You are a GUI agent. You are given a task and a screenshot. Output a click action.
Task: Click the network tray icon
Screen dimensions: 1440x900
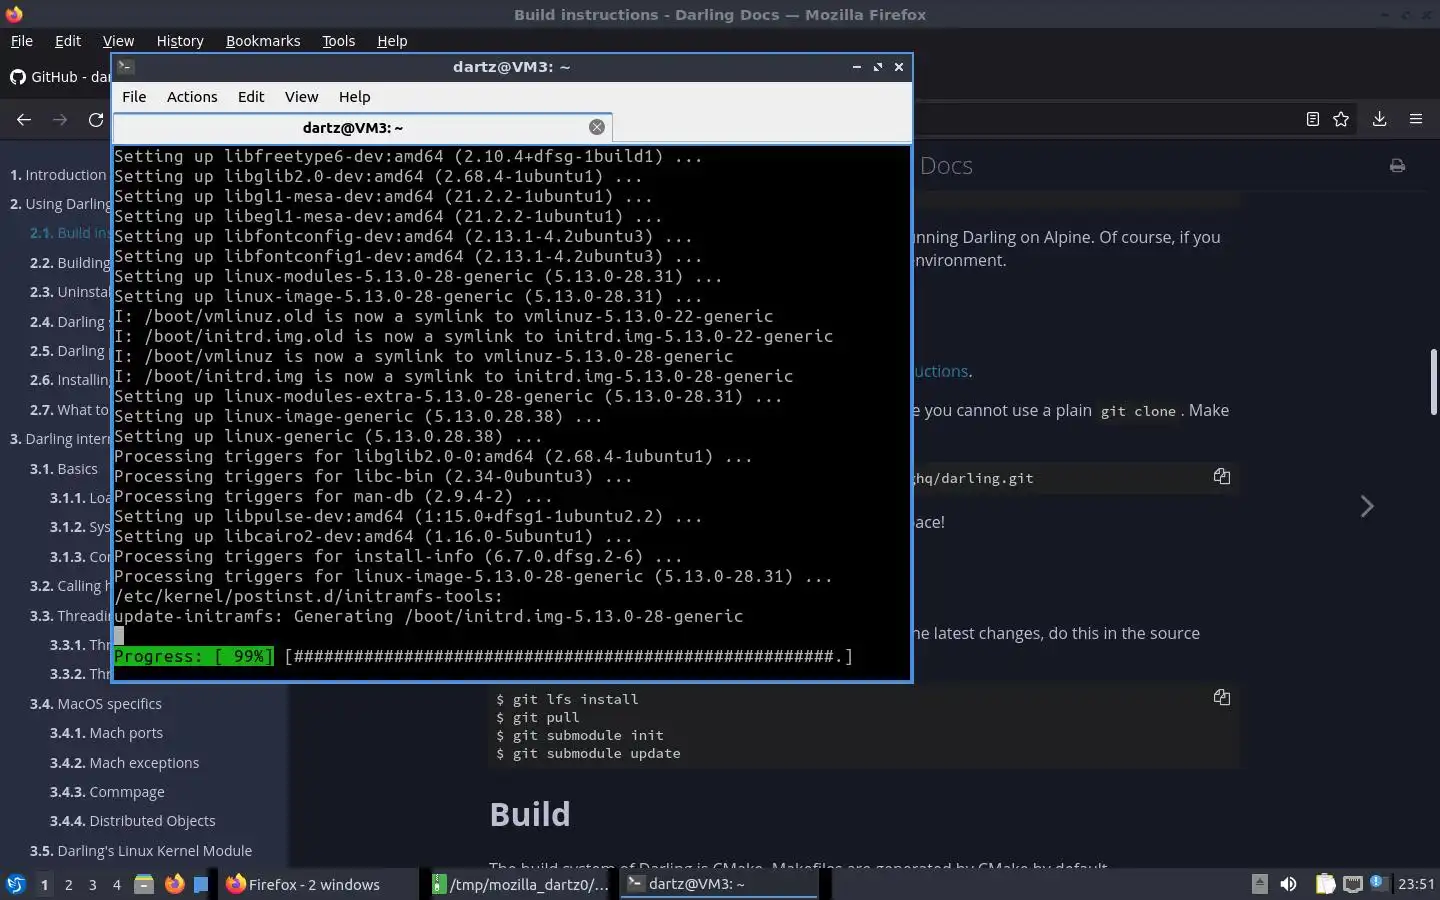pos(1352,884)
